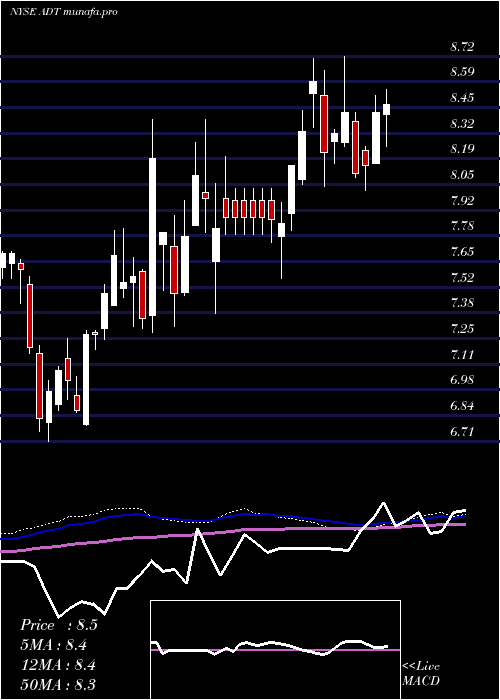Click the 6.84 price axis label

point(462,406)
